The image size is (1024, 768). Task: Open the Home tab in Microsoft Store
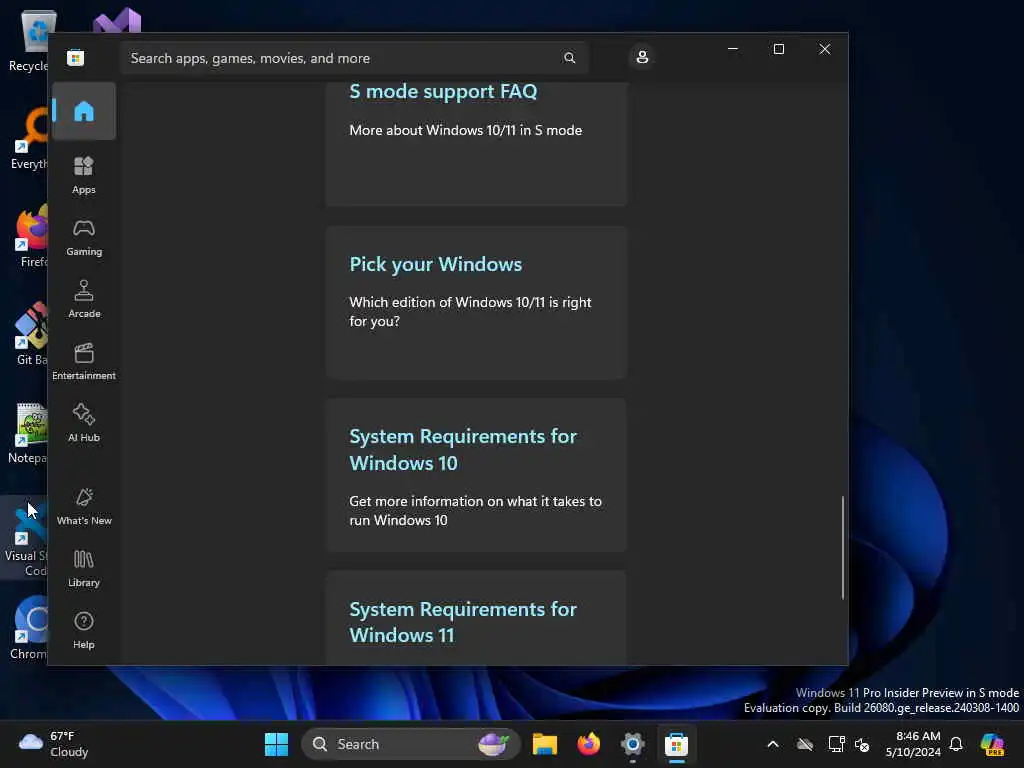[x=84, y=111]
